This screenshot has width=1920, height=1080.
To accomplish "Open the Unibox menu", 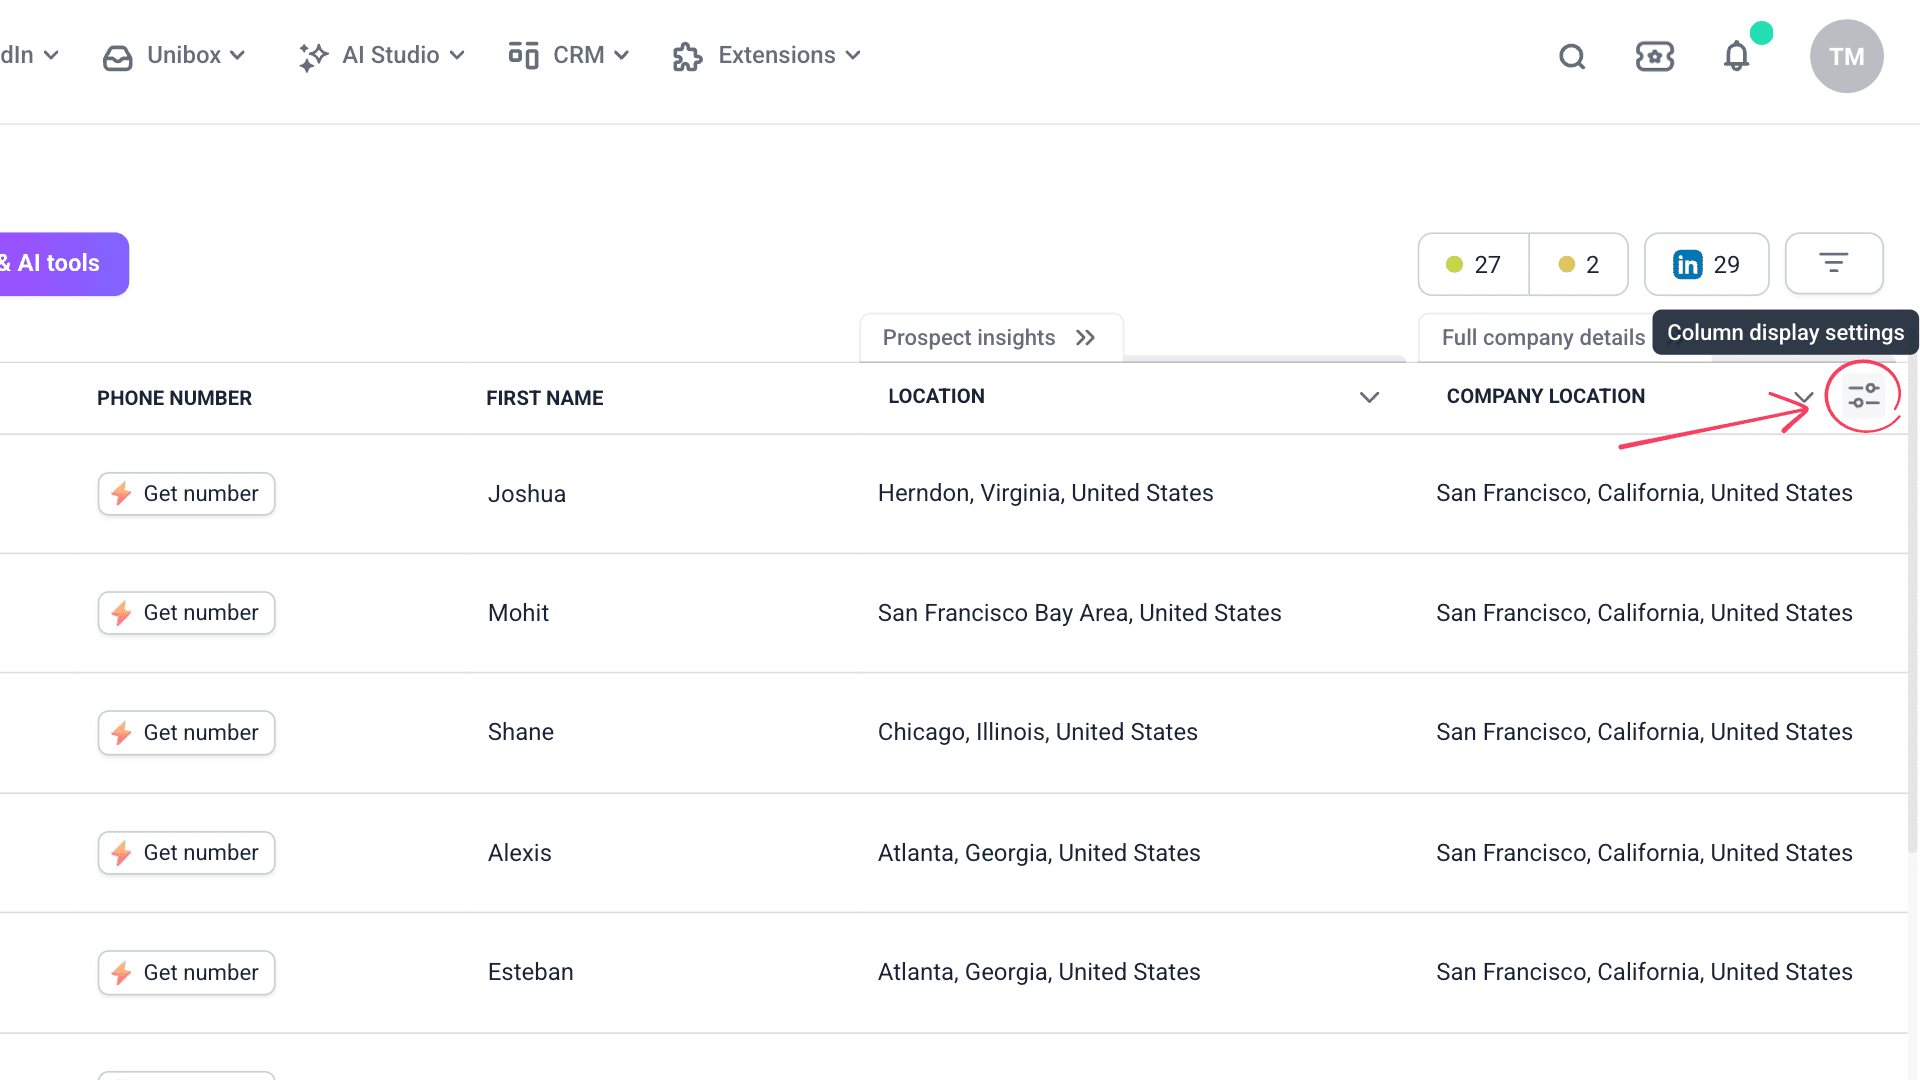I will tap(174, 56).
